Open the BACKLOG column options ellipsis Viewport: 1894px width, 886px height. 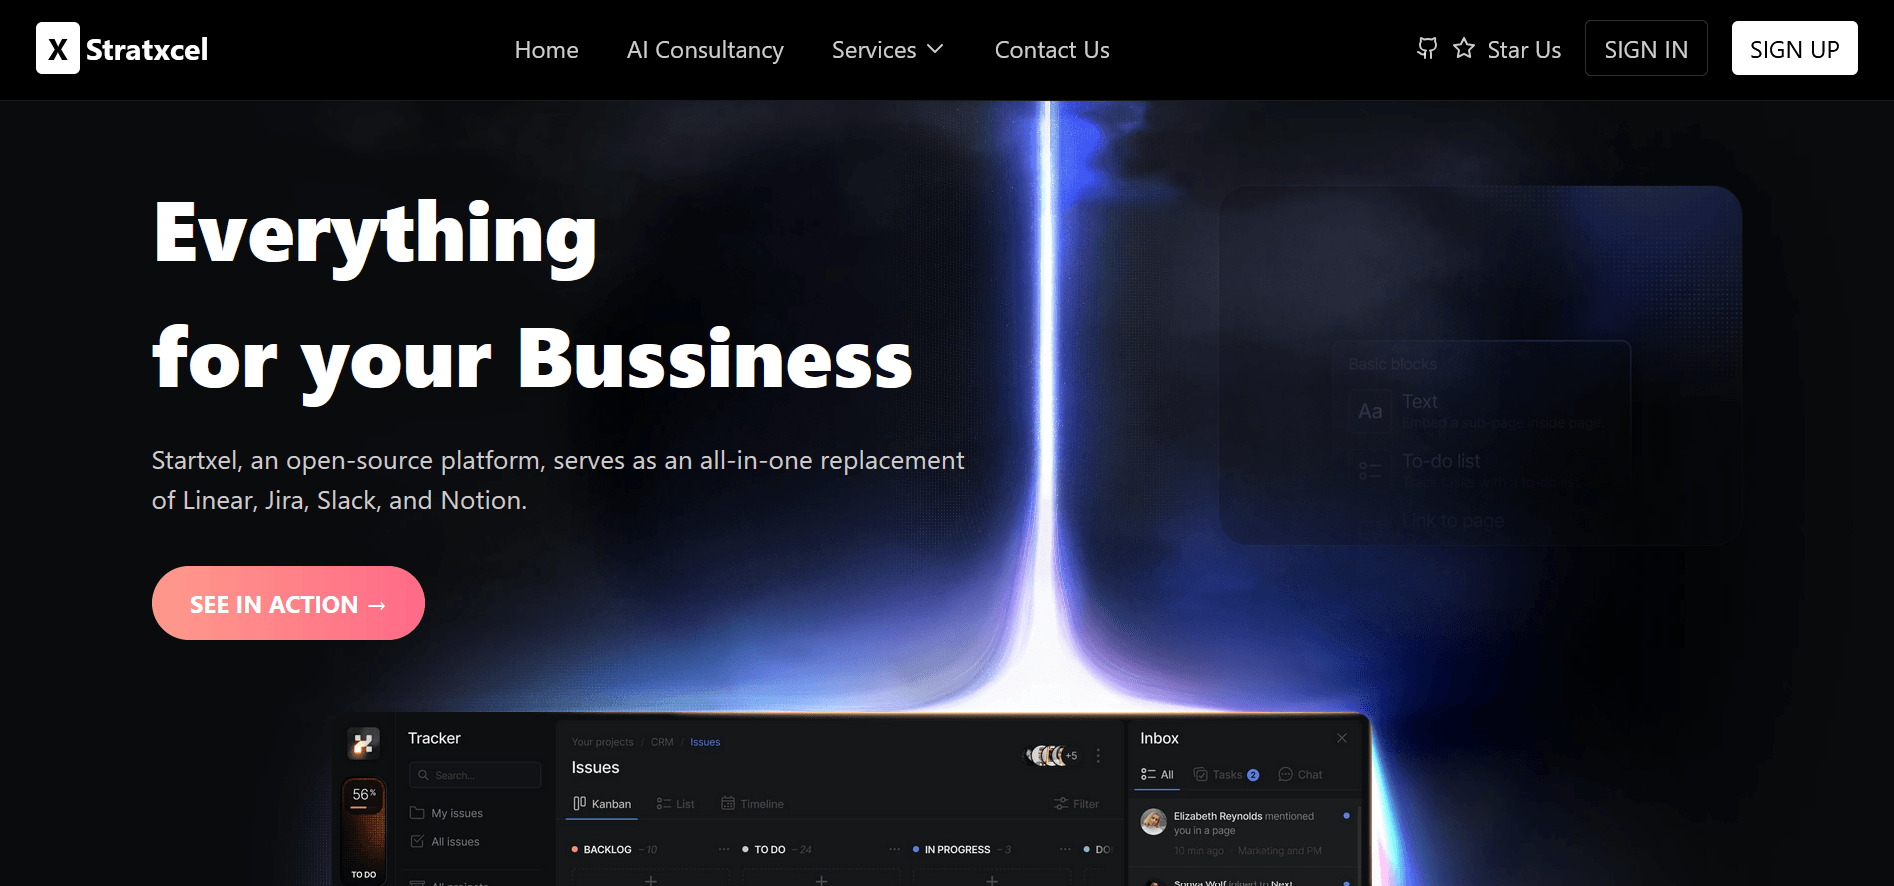[x=724, y=850]
